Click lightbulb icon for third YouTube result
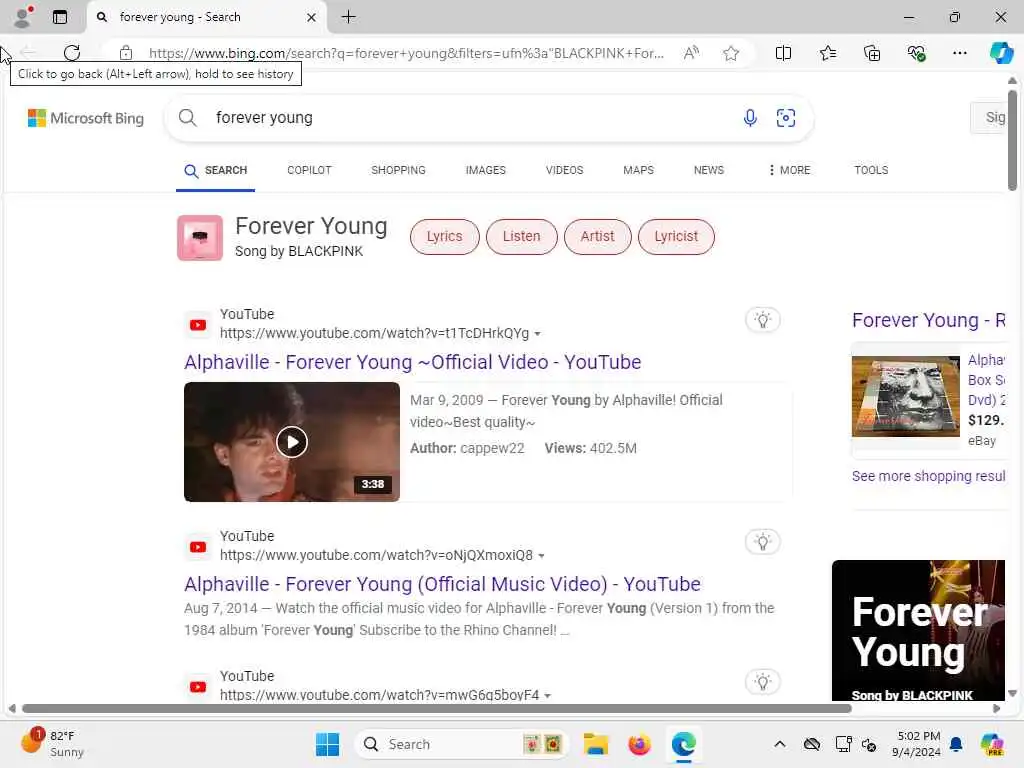Viewport: 1024px width, 768px height. [763, 682]
